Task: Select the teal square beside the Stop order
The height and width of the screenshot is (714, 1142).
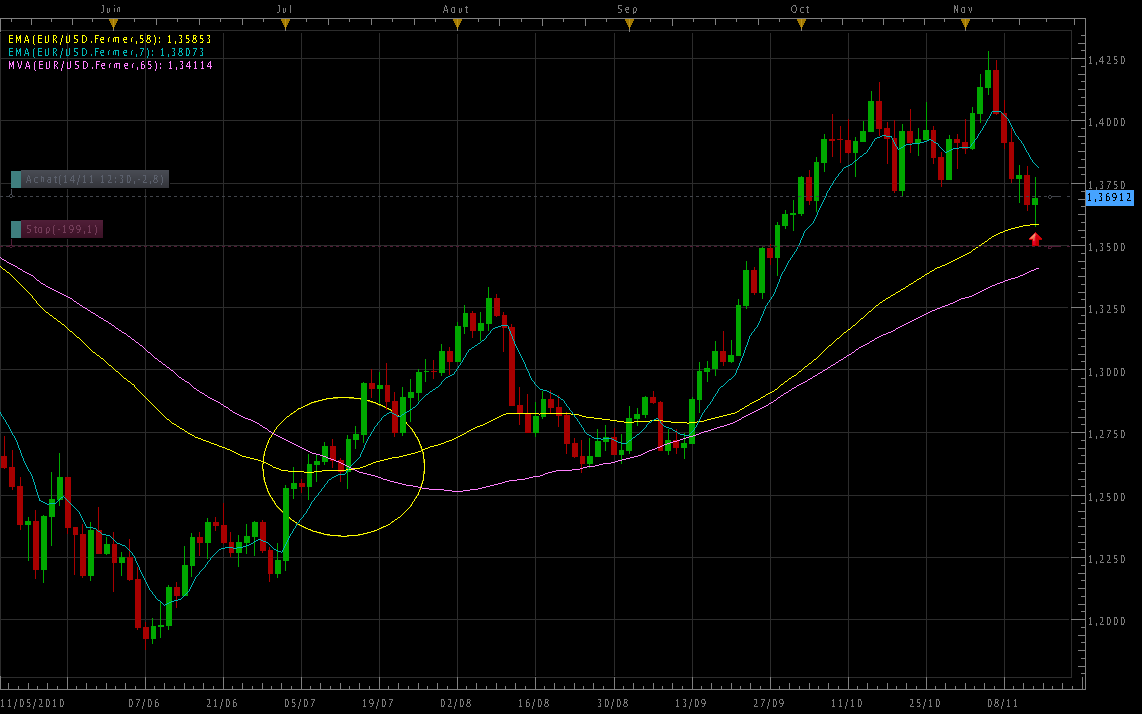Action: click(x=16, y=230)
